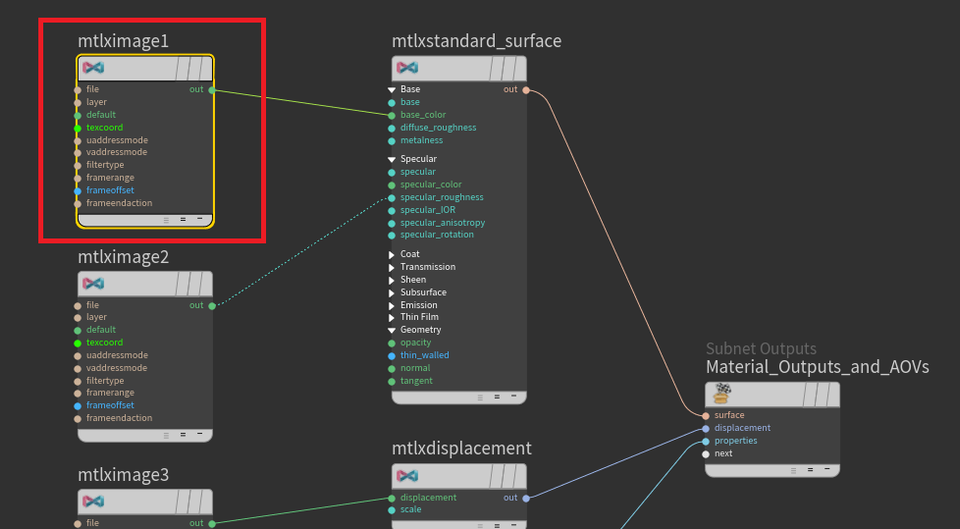Click the base_color input port
960x529 pixels.
coord(392,115)
